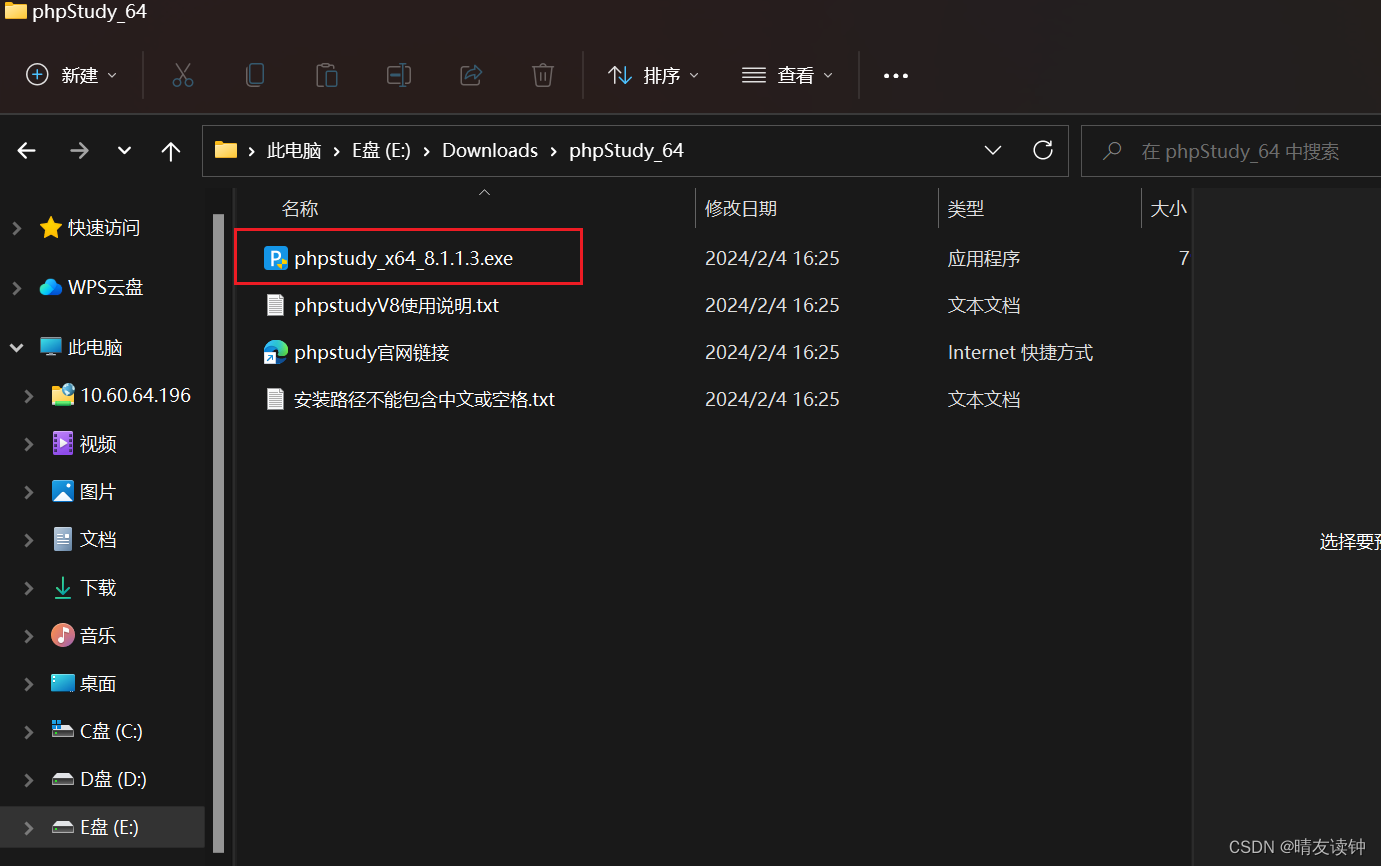Select C盘 (C:) in the navigation pane
Screen dimensions: 1381x866
coord(111,731)
